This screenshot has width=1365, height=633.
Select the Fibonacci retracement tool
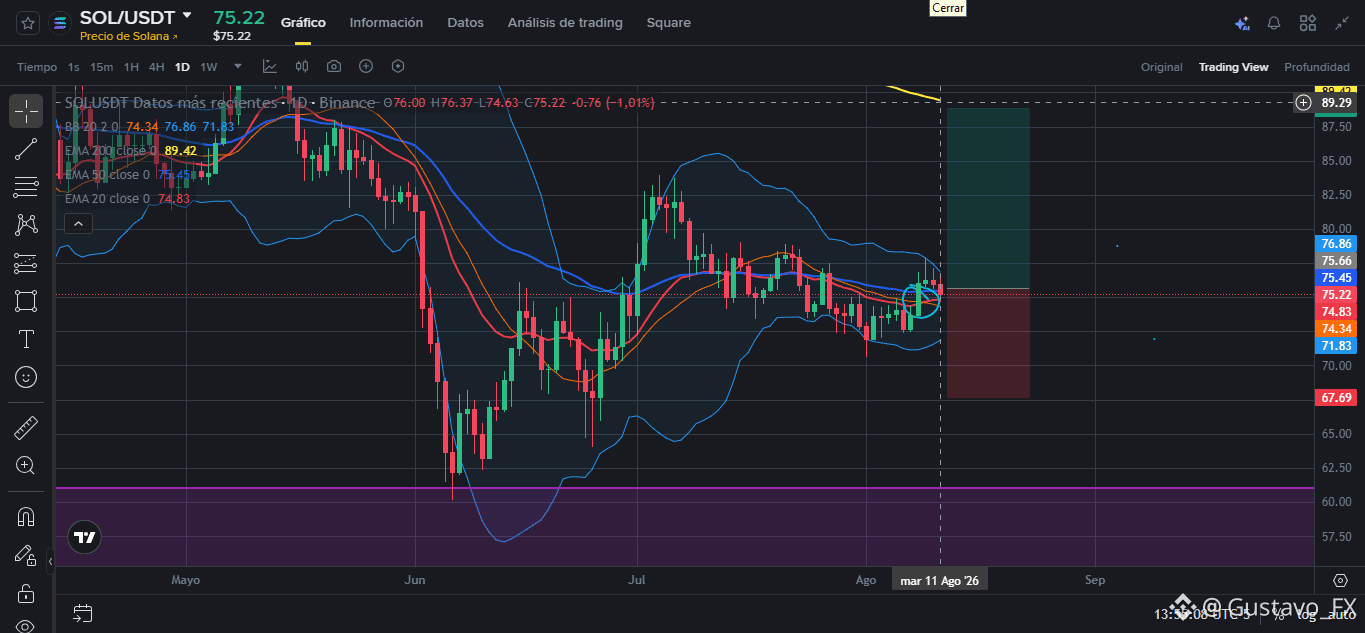[26, 187]
